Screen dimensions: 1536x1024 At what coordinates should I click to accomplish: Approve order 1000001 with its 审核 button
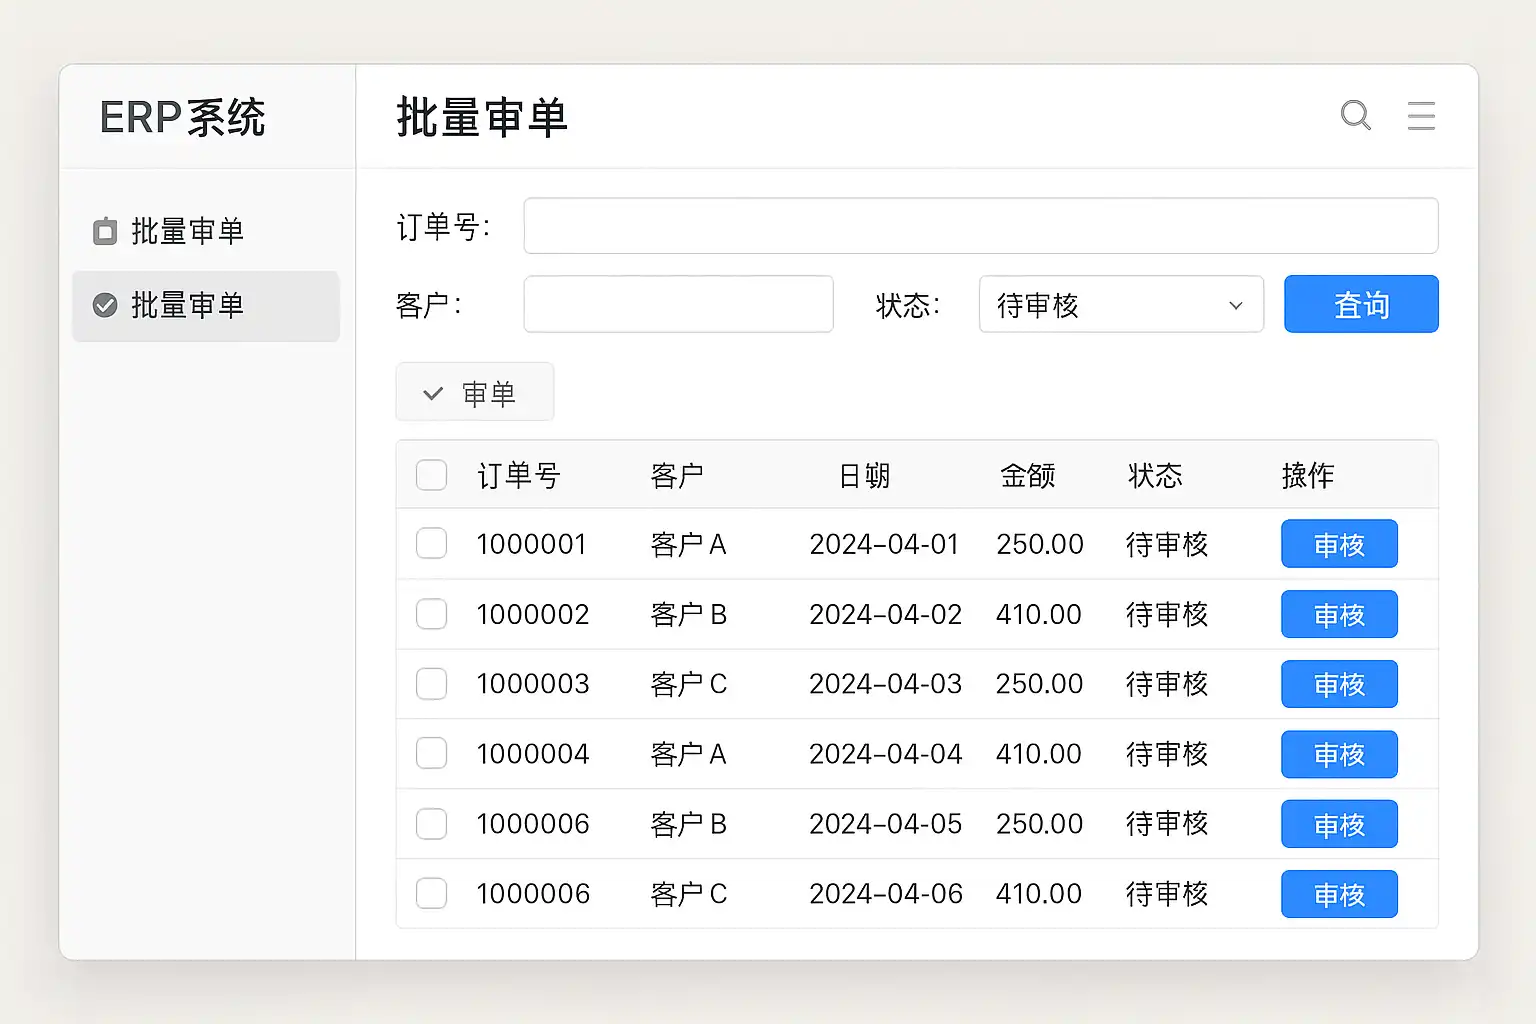1339,544
